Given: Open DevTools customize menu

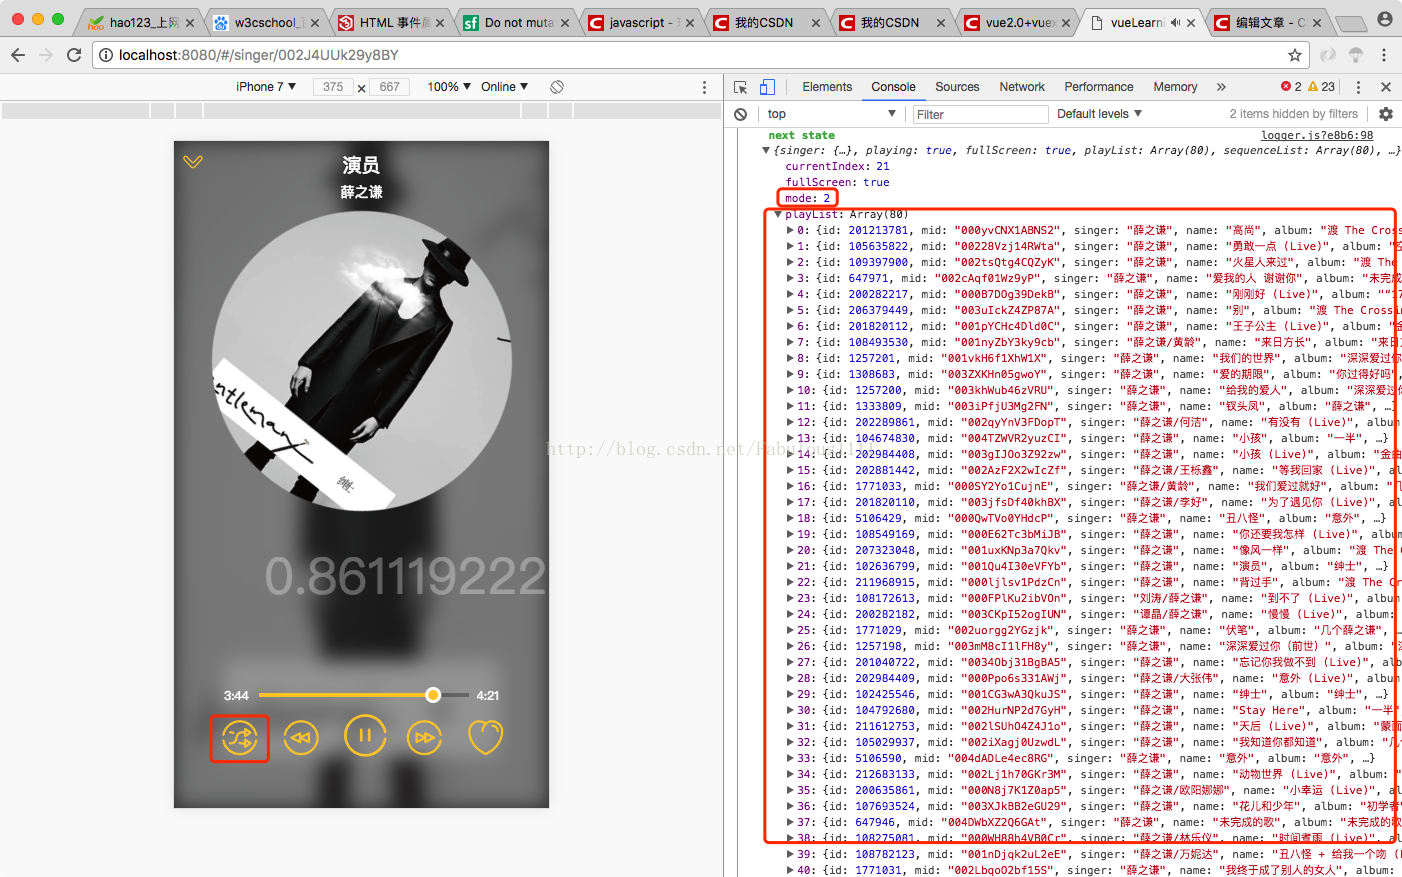Looking at the screenshot, I should (1358, 87).
